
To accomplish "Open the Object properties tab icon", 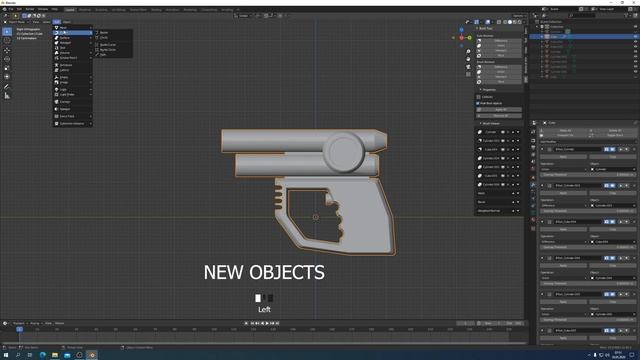I will (x=533, y=178).
